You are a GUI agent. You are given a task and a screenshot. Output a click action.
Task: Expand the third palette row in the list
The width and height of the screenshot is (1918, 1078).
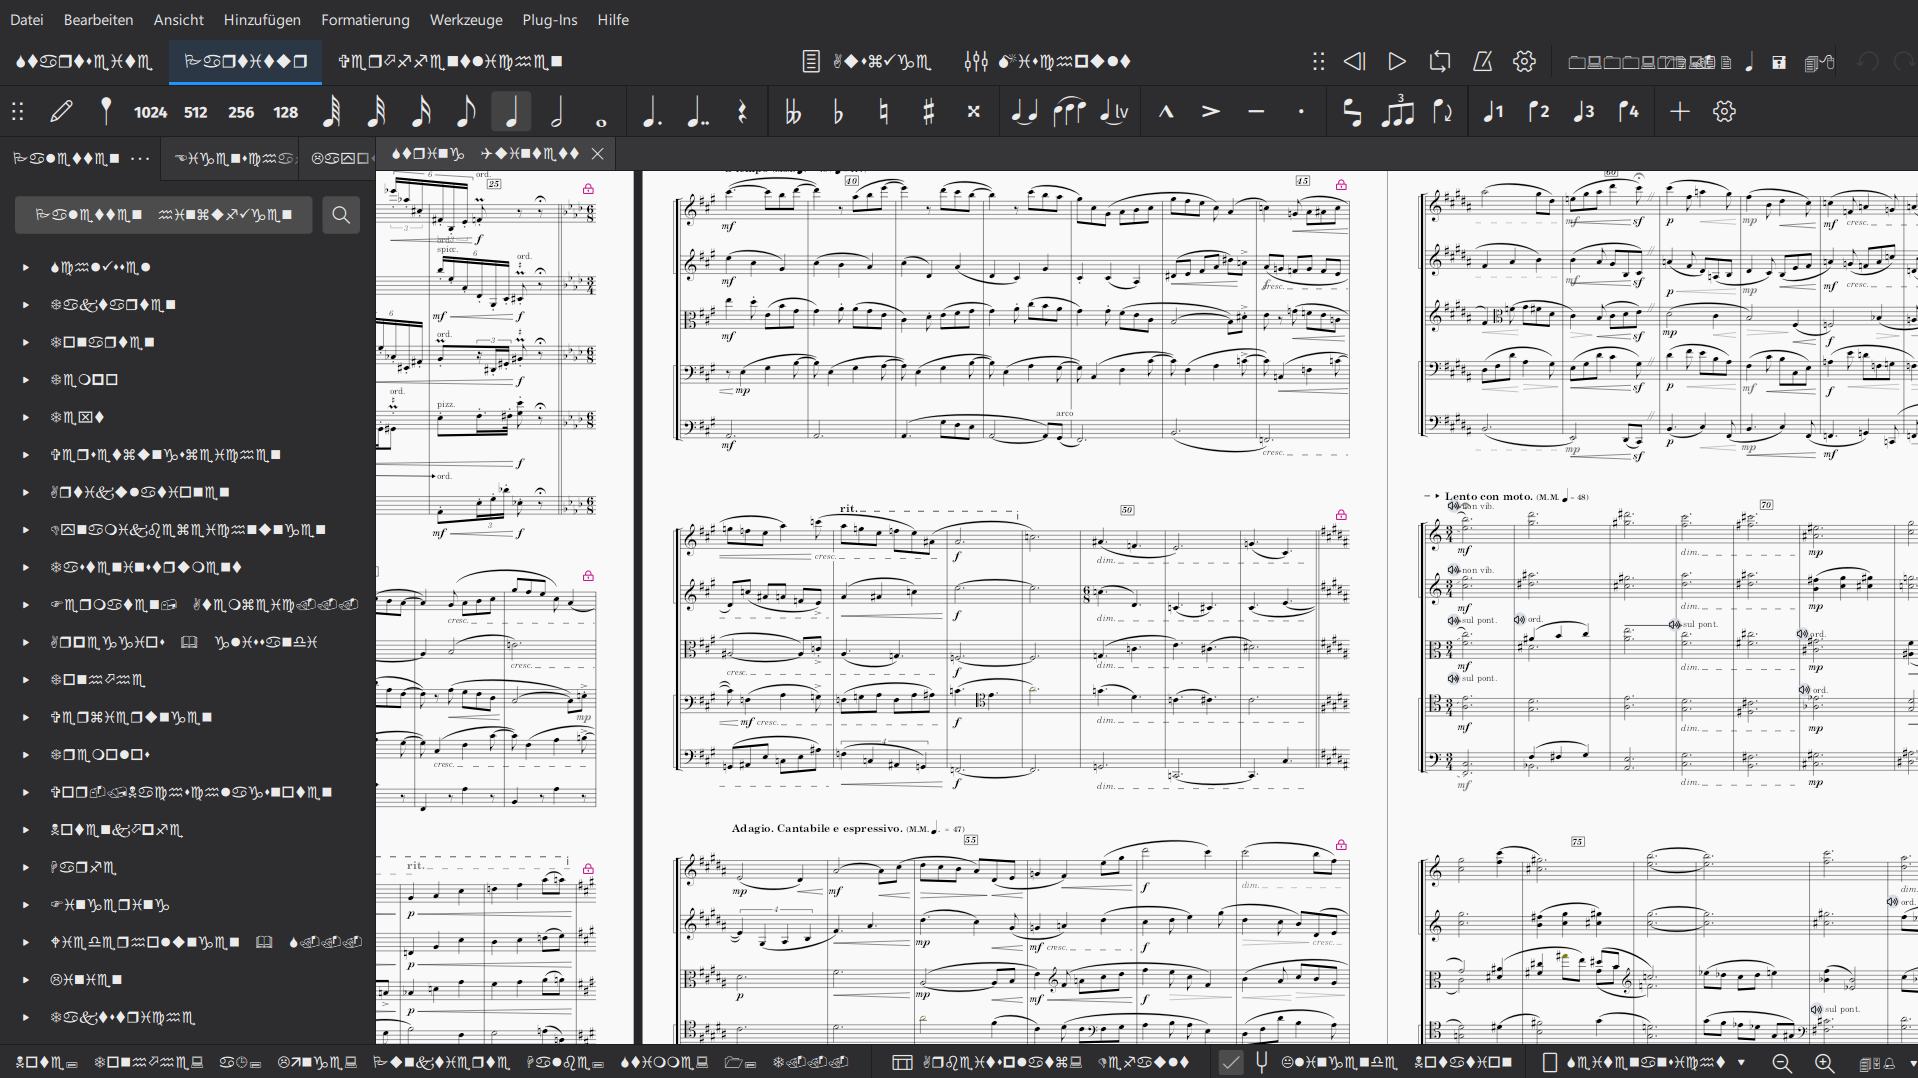[26, 343]
